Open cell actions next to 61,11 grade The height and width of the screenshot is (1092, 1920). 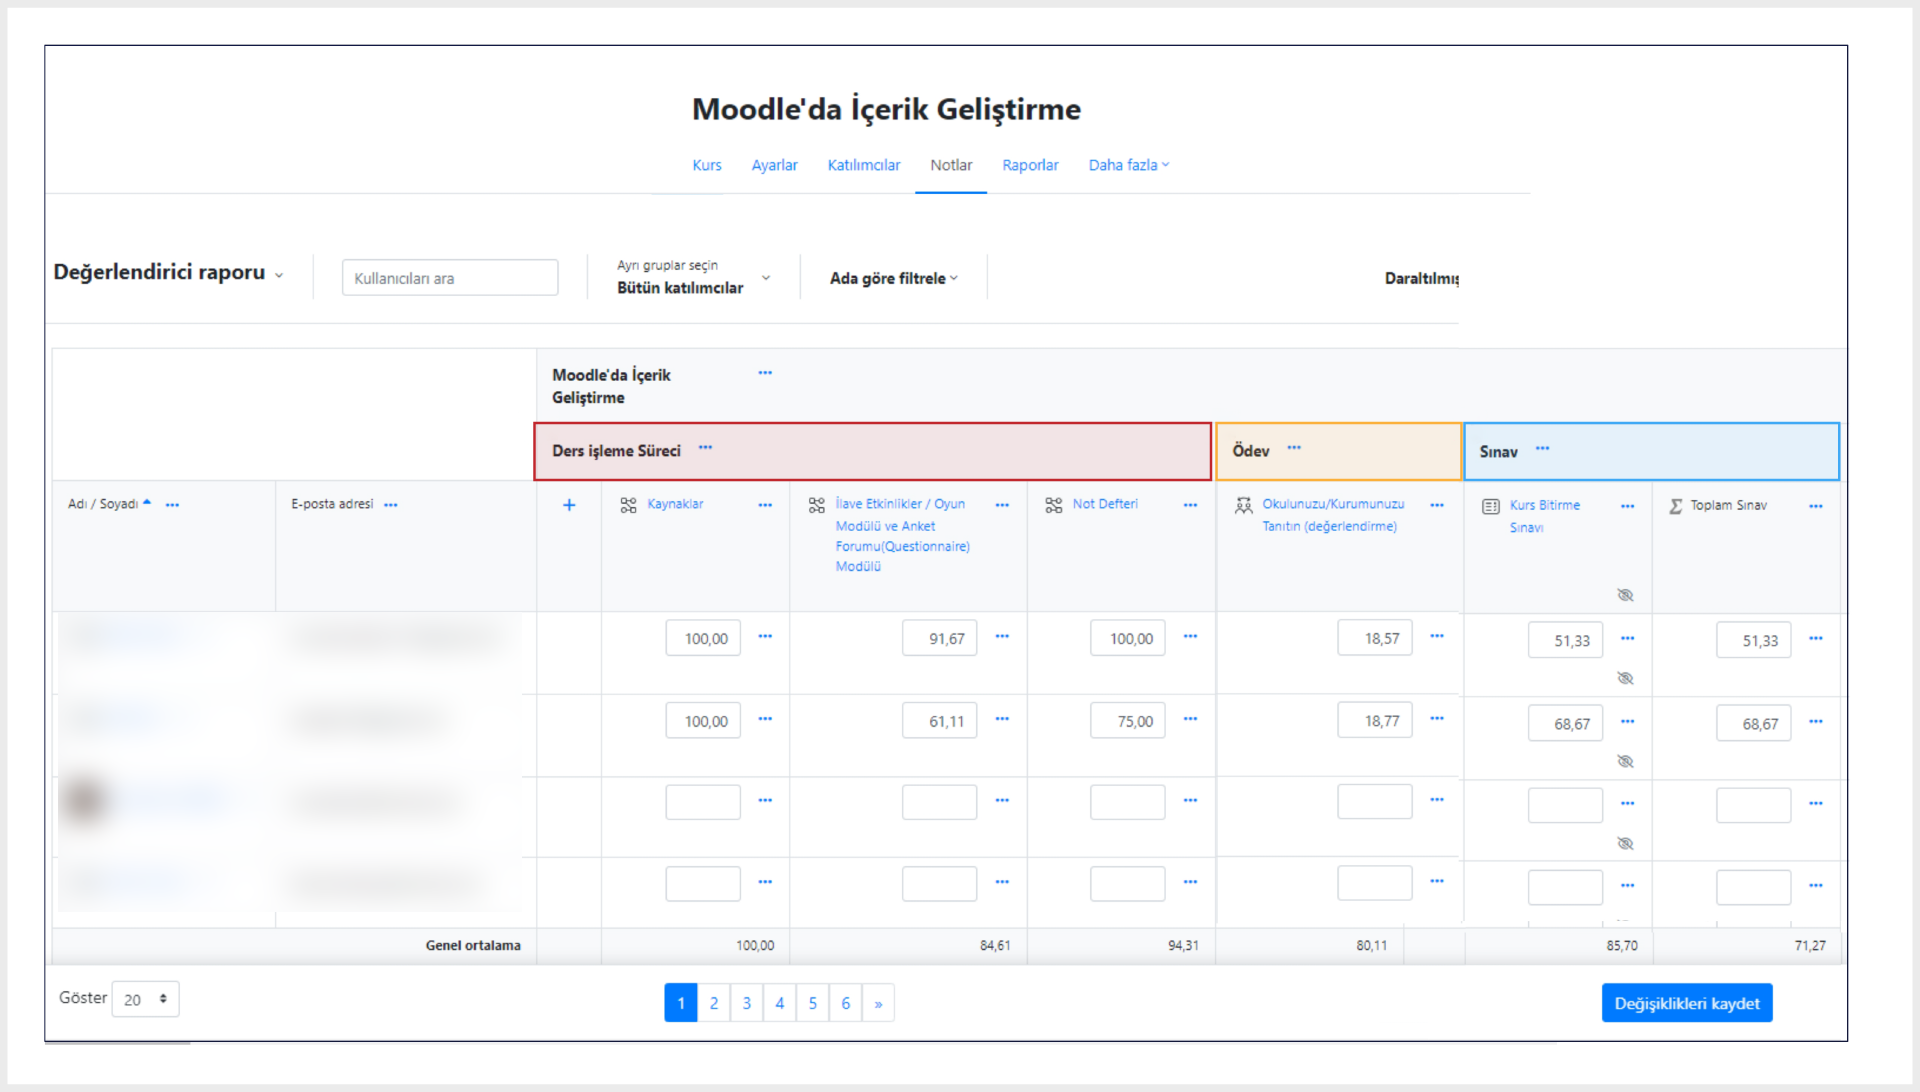(x=1002, y=719)
